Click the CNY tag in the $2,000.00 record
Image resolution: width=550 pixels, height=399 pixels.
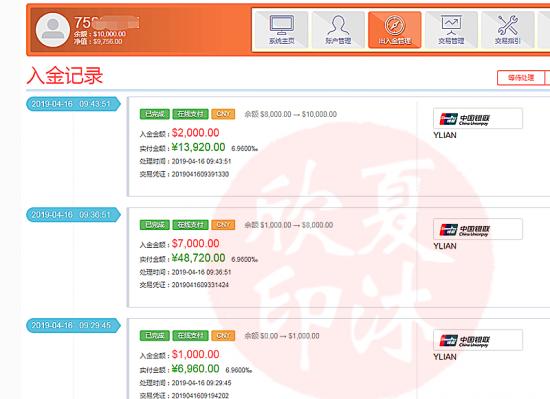tap(223, 114)
